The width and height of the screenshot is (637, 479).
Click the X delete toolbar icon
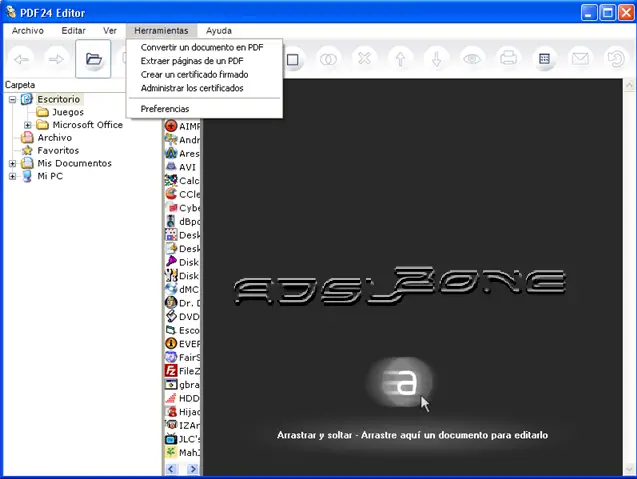[x=364, y=59]
